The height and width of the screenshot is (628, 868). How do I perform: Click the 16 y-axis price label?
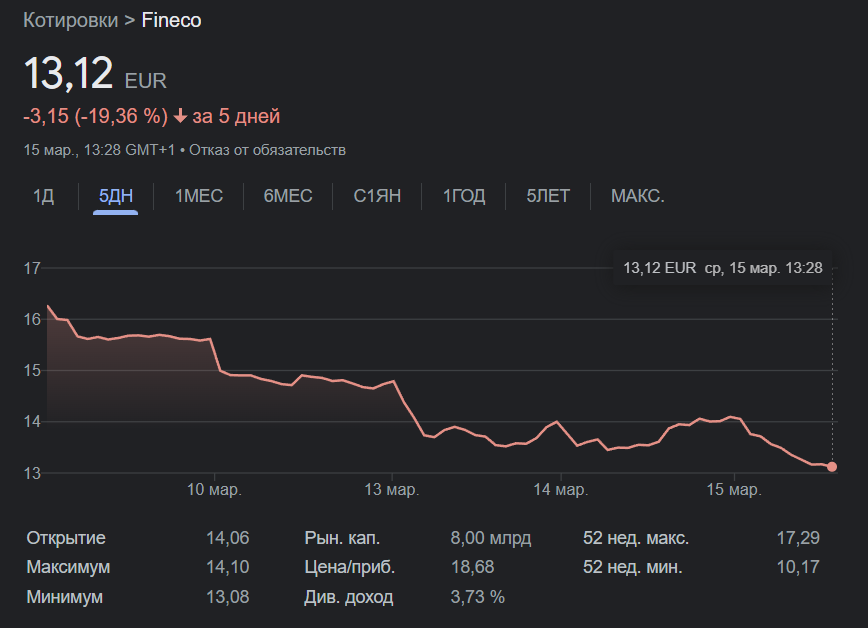(32, 320)
